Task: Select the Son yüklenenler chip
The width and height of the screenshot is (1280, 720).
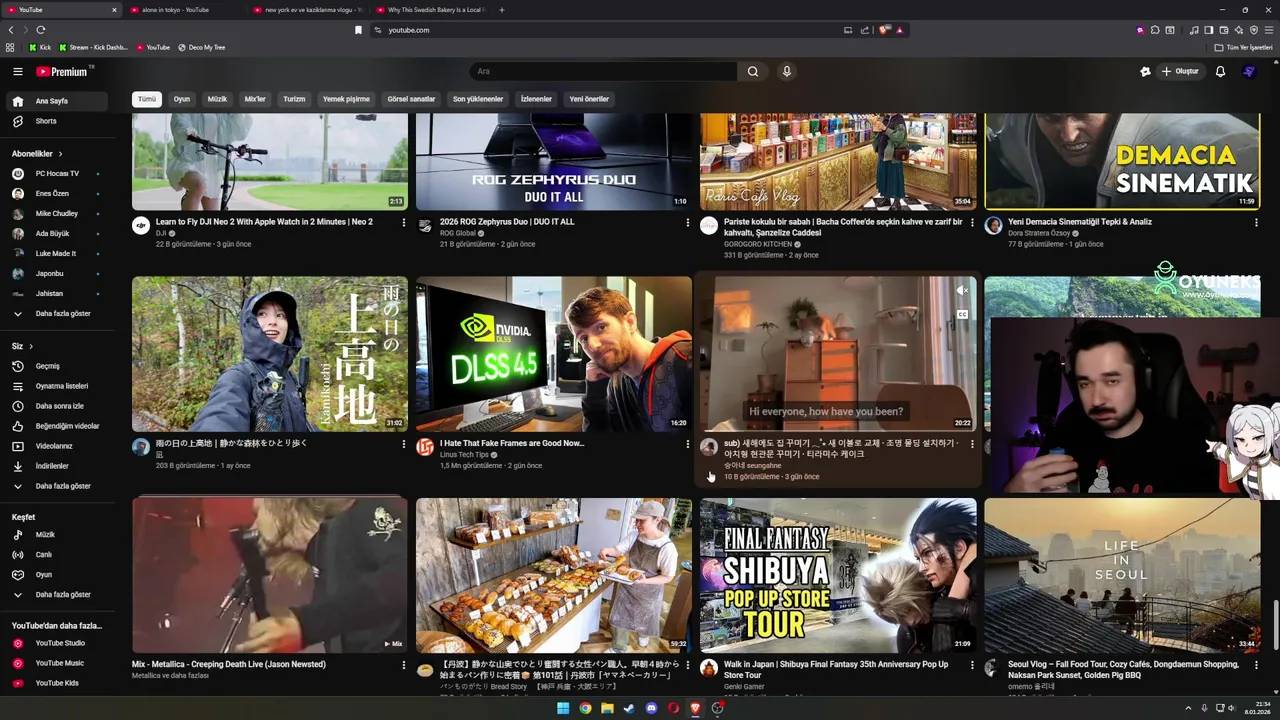Action: (x=478, y=99)
